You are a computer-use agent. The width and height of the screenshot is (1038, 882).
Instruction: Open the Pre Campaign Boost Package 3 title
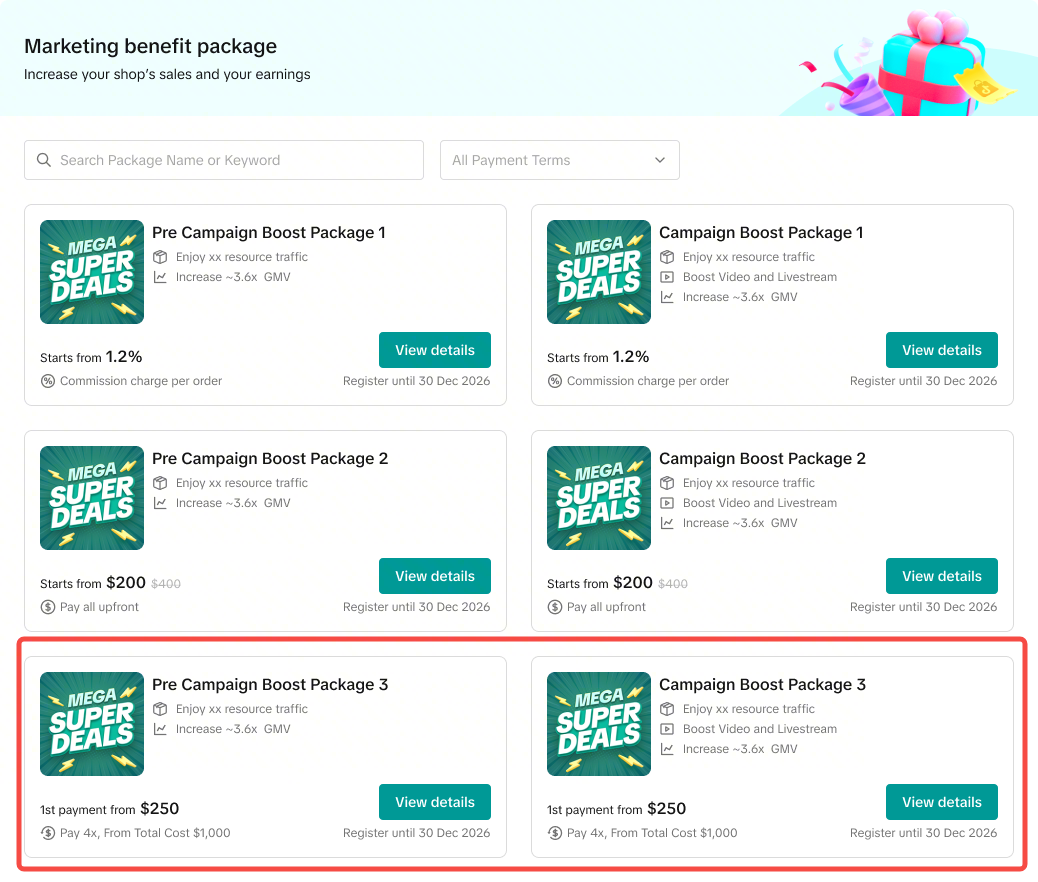coord(270,684)
